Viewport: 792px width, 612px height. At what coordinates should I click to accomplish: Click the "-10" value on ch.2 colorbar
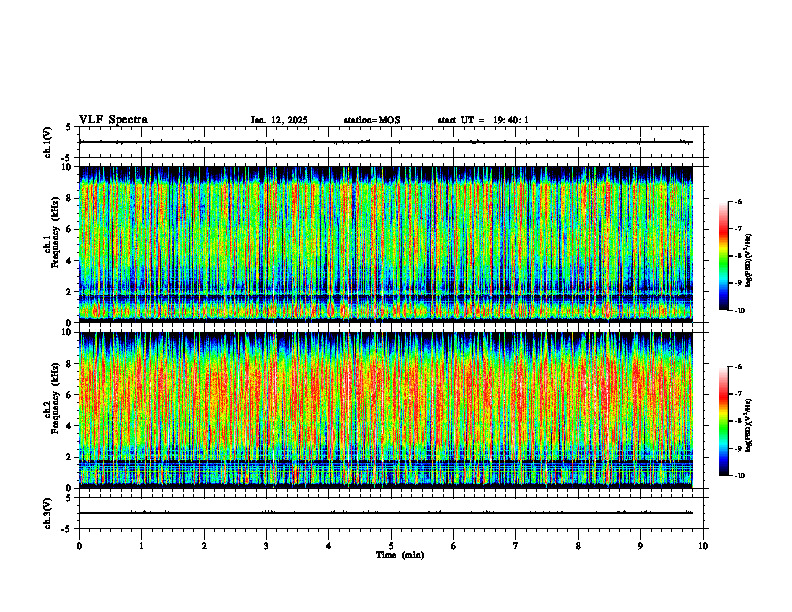coord(739,476)
